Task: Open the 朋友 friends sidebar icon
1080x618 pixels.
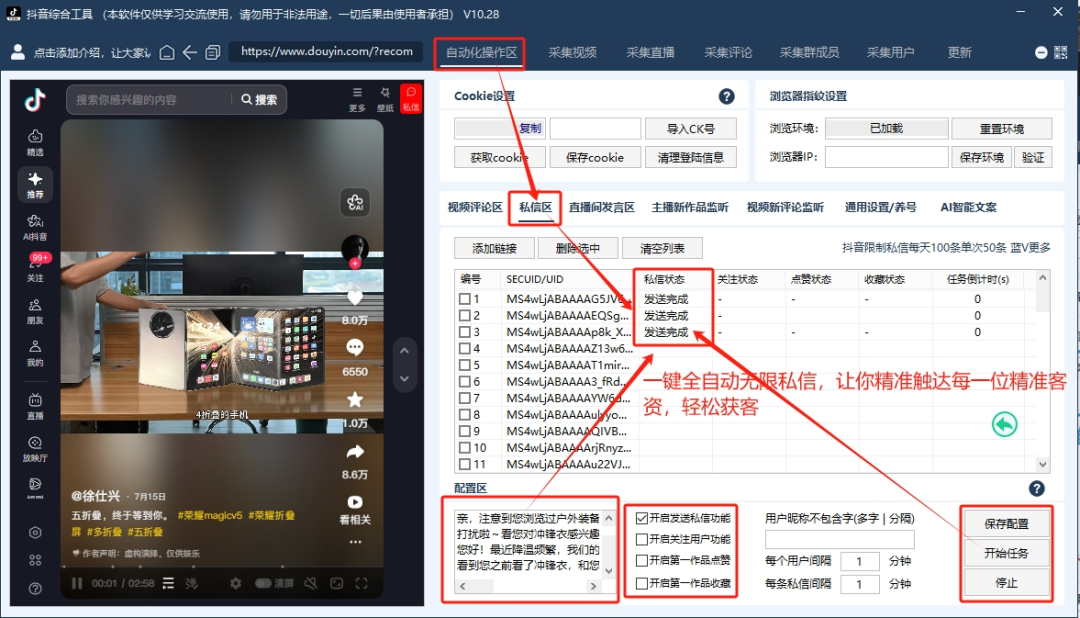Action: point(35,311)
